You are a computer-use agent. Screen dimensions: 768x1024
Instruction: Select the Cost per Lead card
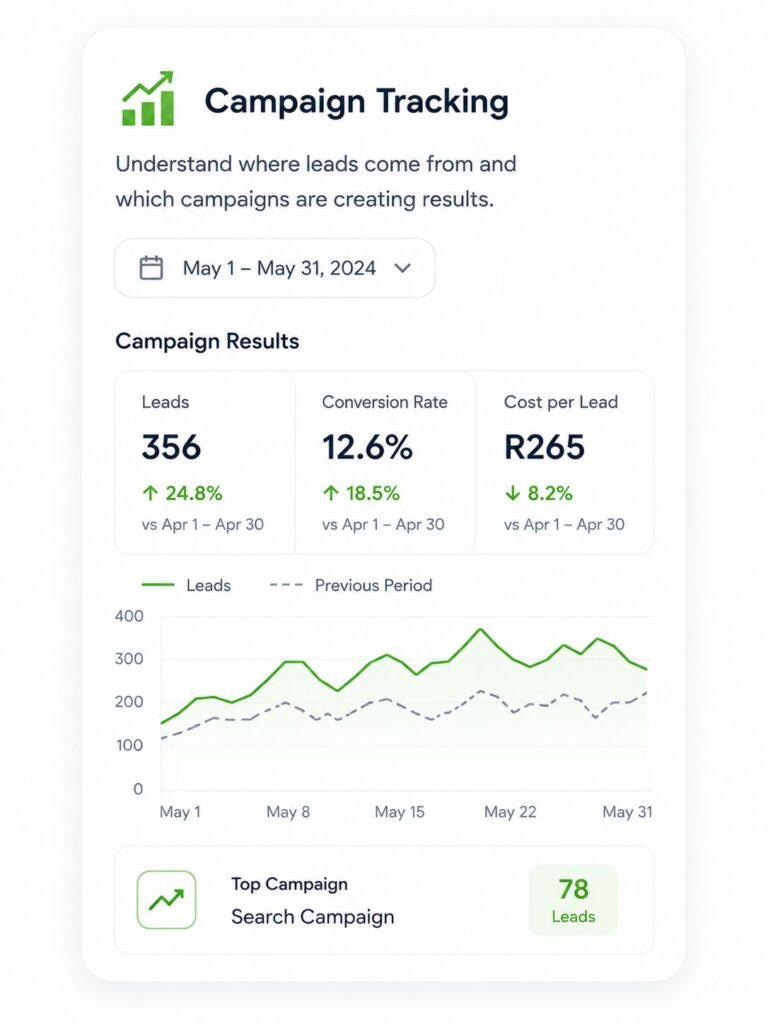tap(564, 462)
